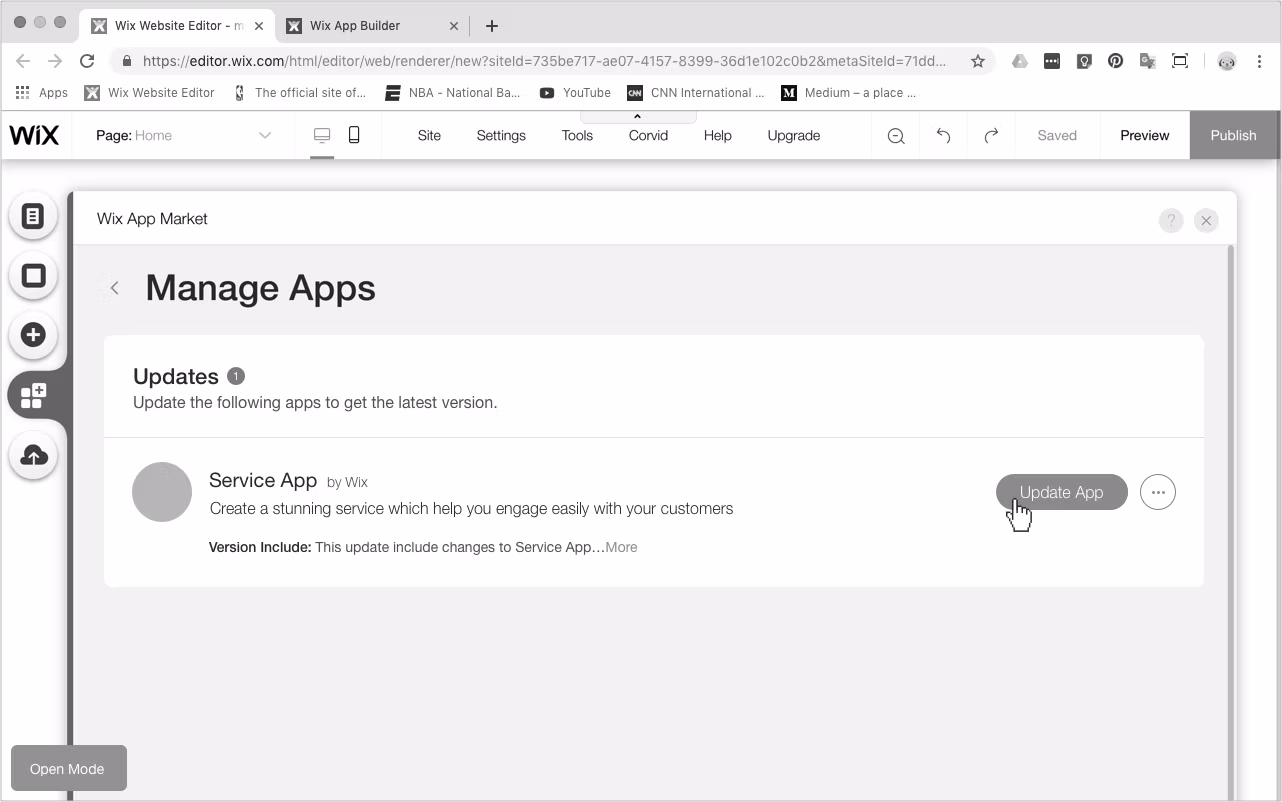Switch to desktop view icon

point(322,135)
